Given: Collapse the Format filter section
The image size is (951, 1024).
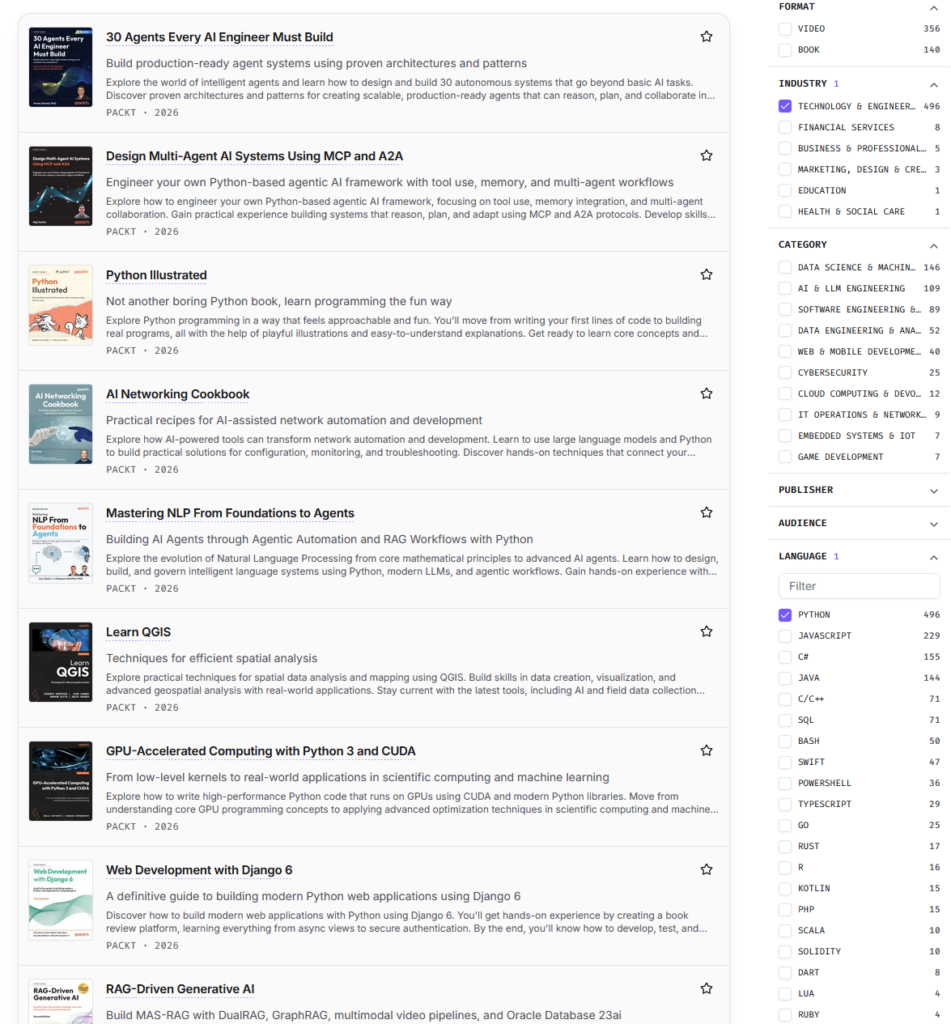Looking at the screenshot, I should point(933,8).
